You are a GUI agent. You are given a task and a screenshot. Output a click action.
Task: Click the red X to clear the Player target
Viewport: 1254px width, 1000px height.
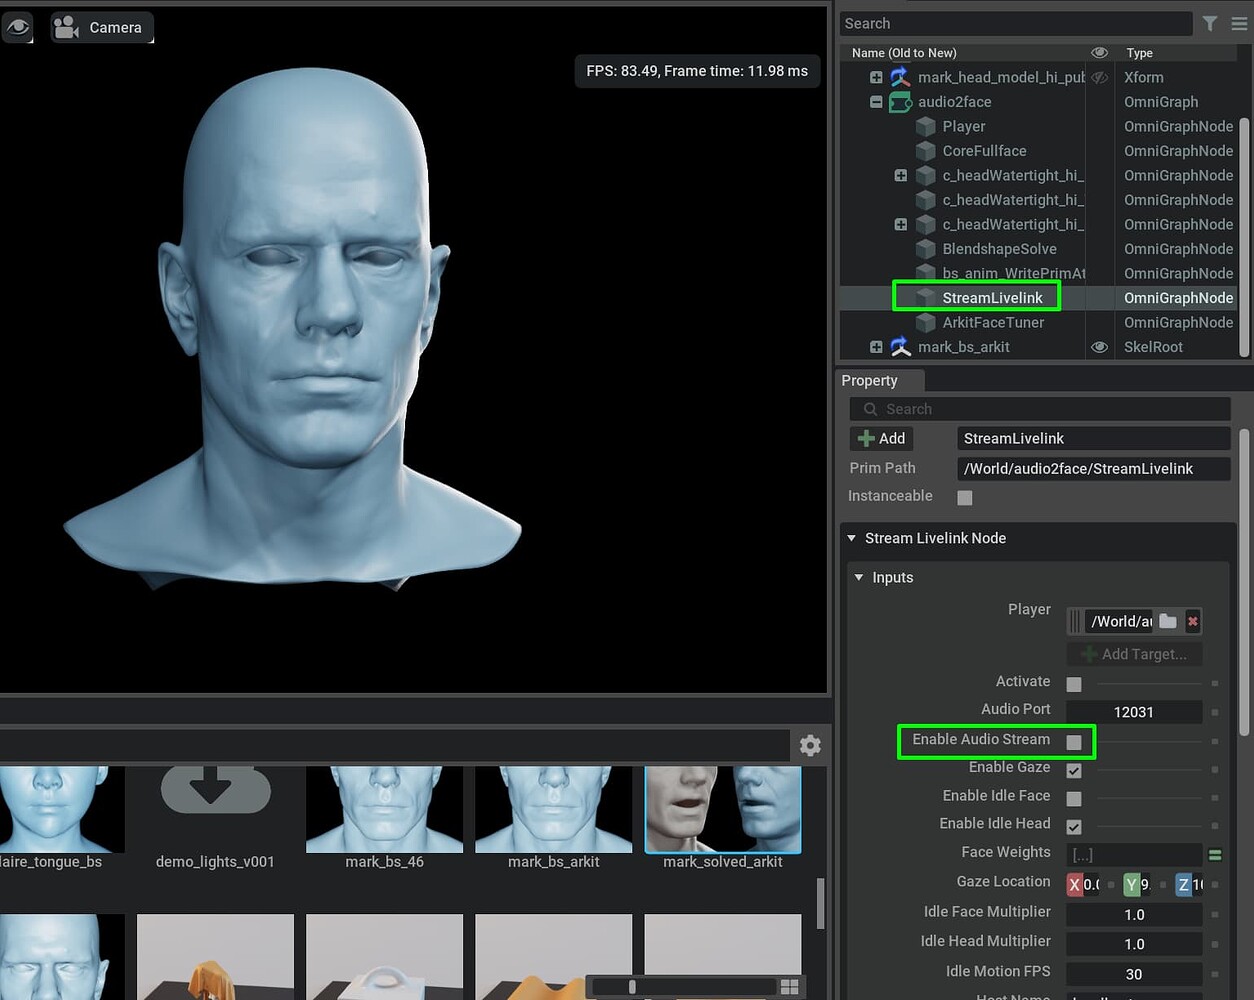click(1191, 621)
